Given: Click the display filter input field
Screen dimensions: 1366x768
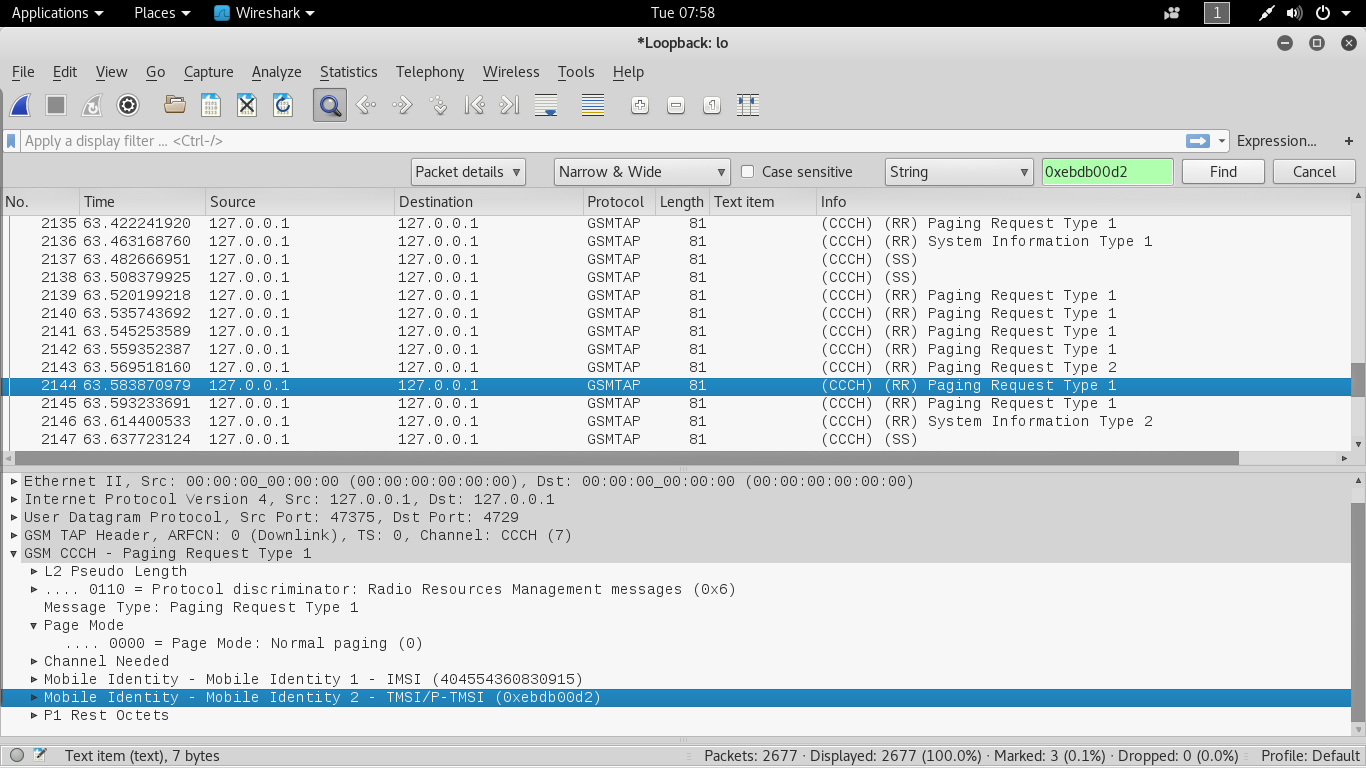Looking at the screenshot, I should click(x=600, y=141).
